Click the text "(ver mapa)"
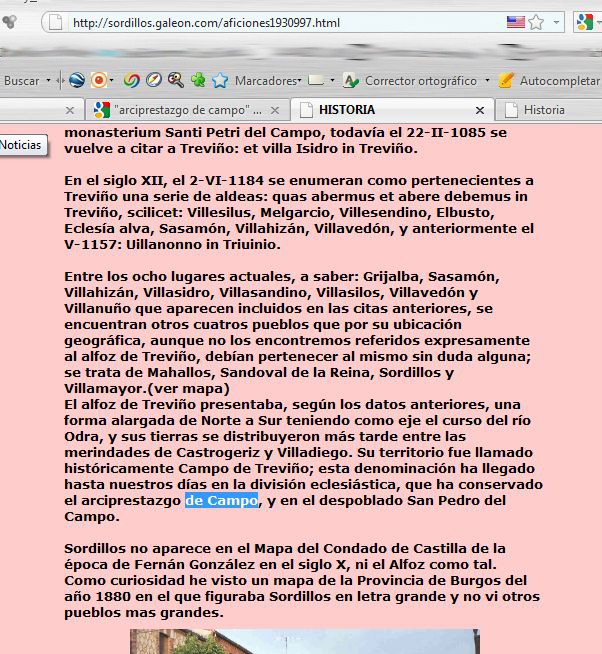Image resolution: width=602 pixels, height=654 pixels. (189, 388)
